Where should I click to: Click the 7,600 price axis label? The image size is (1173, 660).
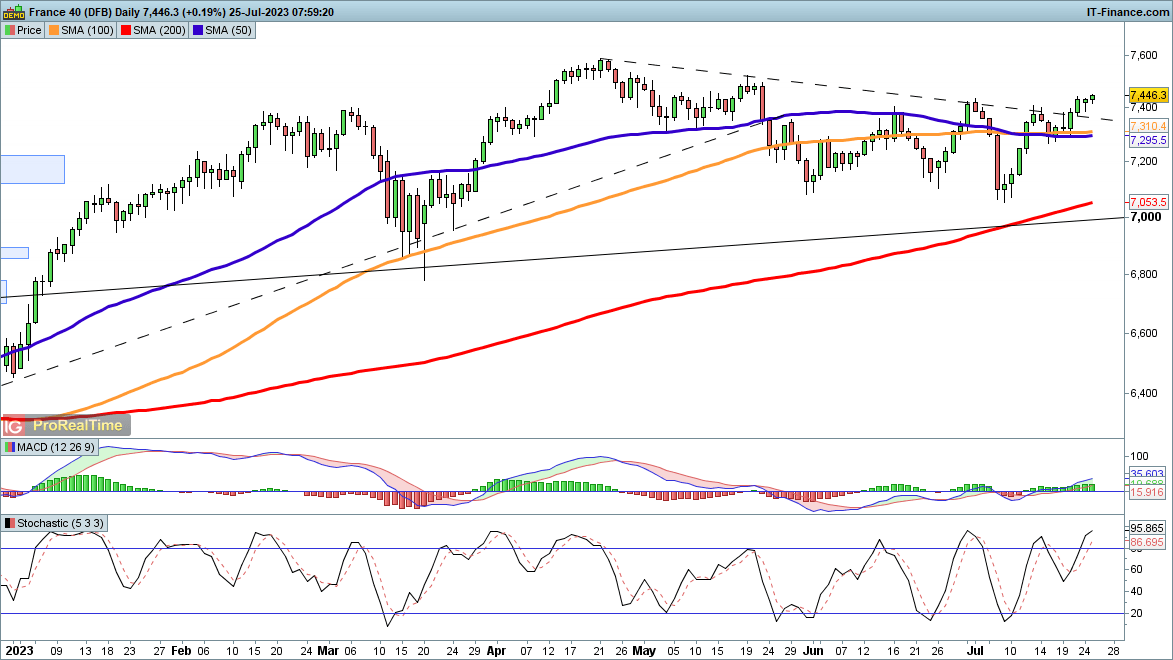(1144, 55)
